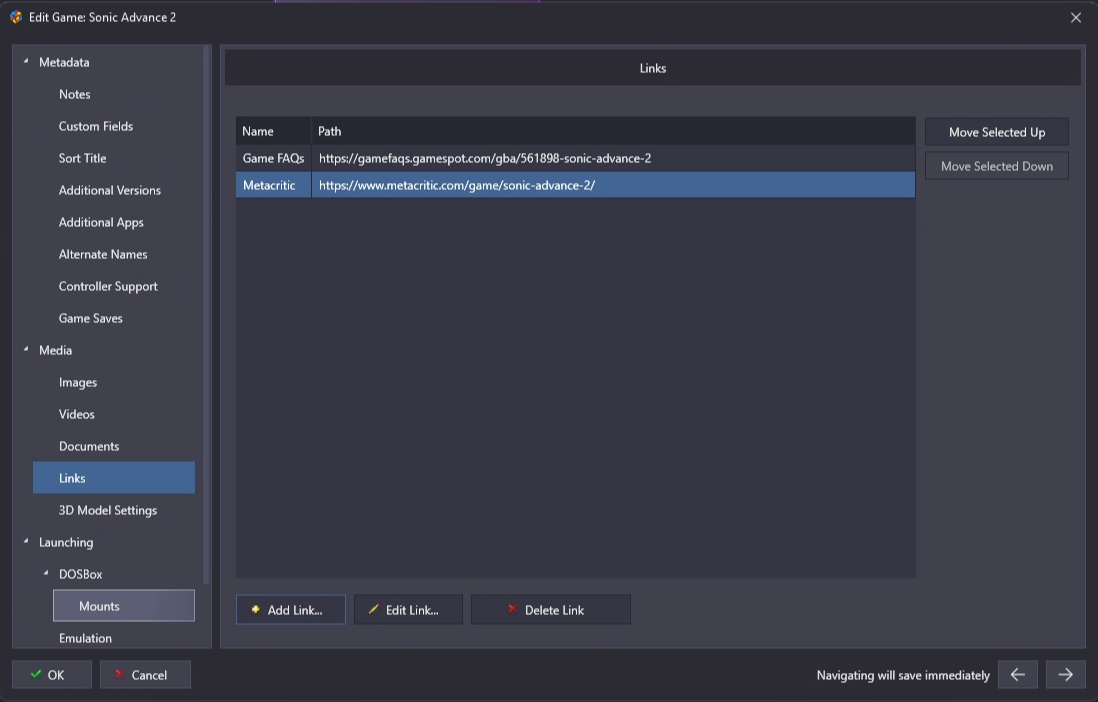Open Game Saves page

click(x=91, y=318)
